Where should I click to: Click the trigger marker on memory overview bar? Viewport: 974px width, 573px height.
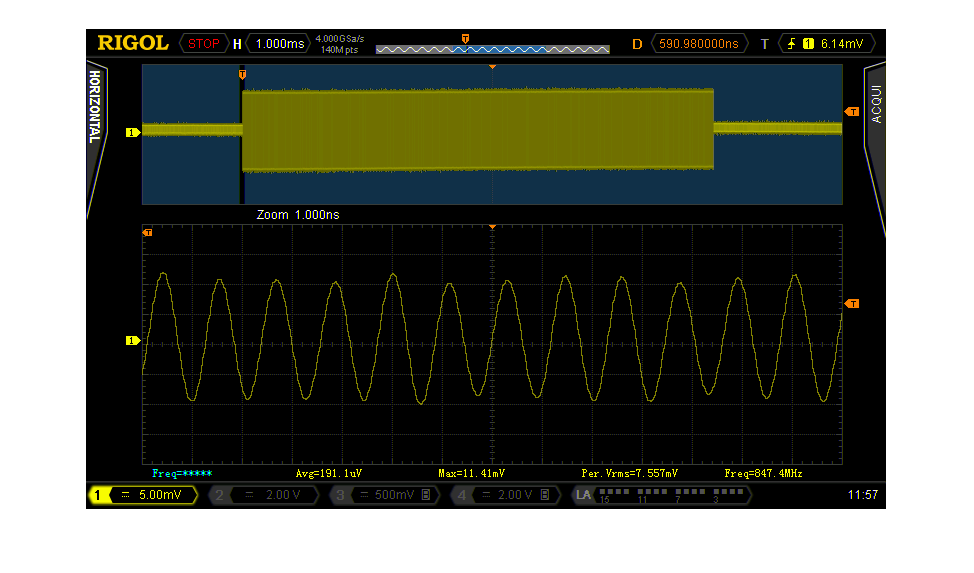(465, 39)
